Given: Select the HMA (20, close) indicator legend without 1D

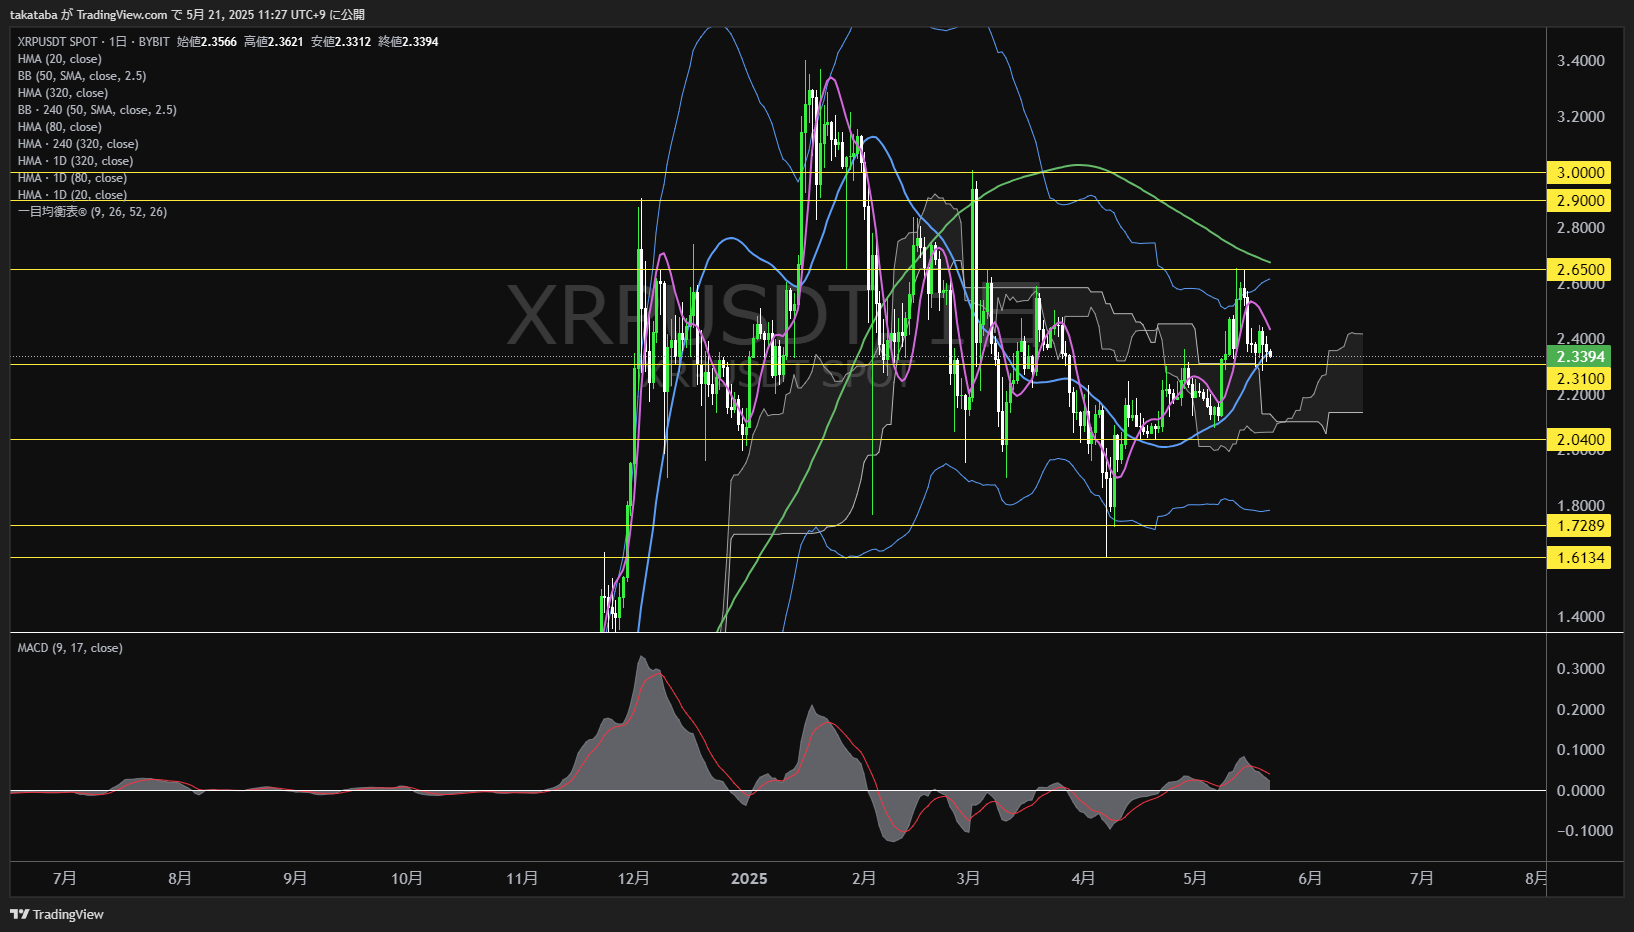Looking at the screenshot, I should (x=59, y=59).
